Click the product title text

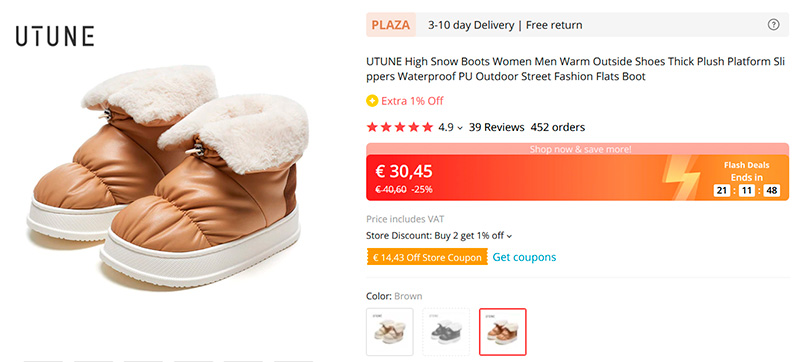[x=576, y=69]
